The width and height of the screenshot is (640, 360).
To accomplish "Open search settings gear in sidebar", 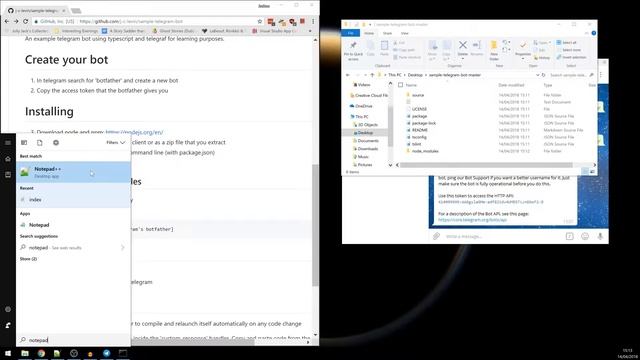I will tap(8, 309).
